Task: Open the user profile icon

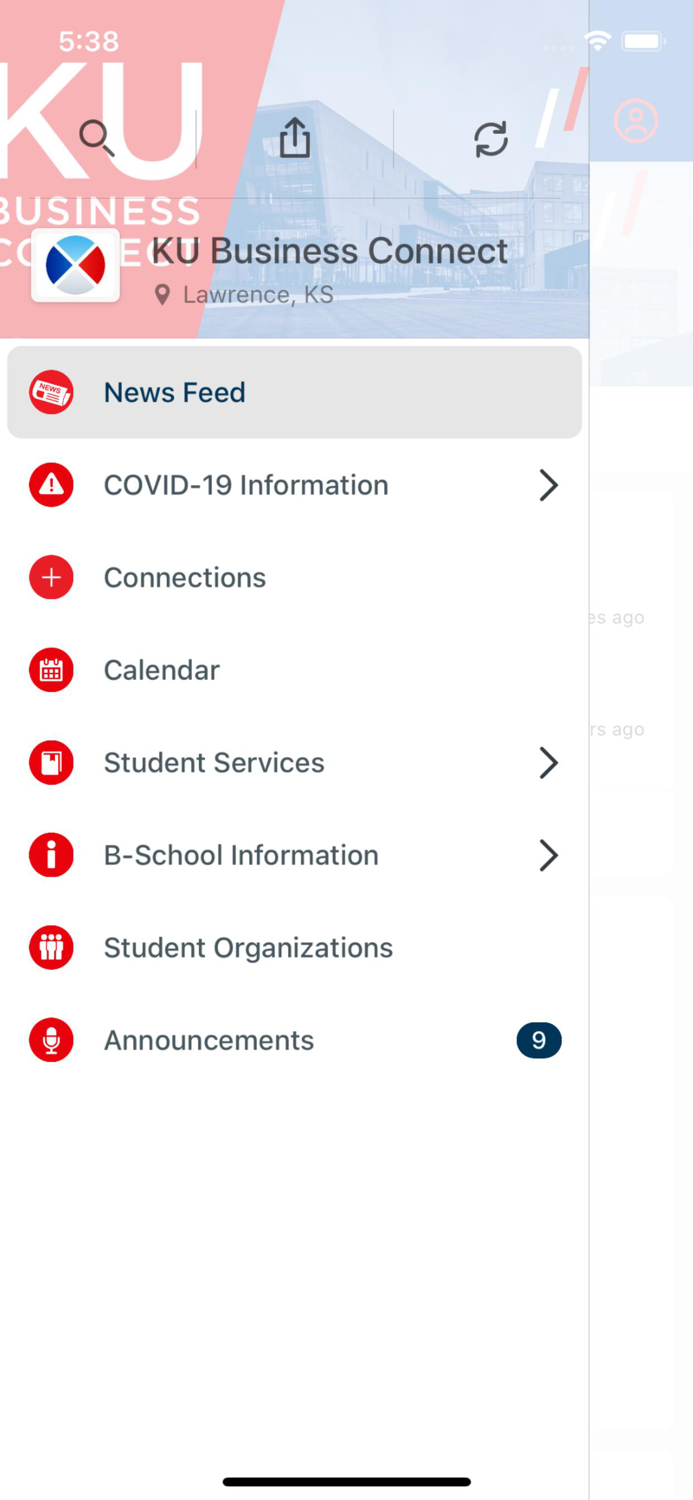Action: click(637, 120)
